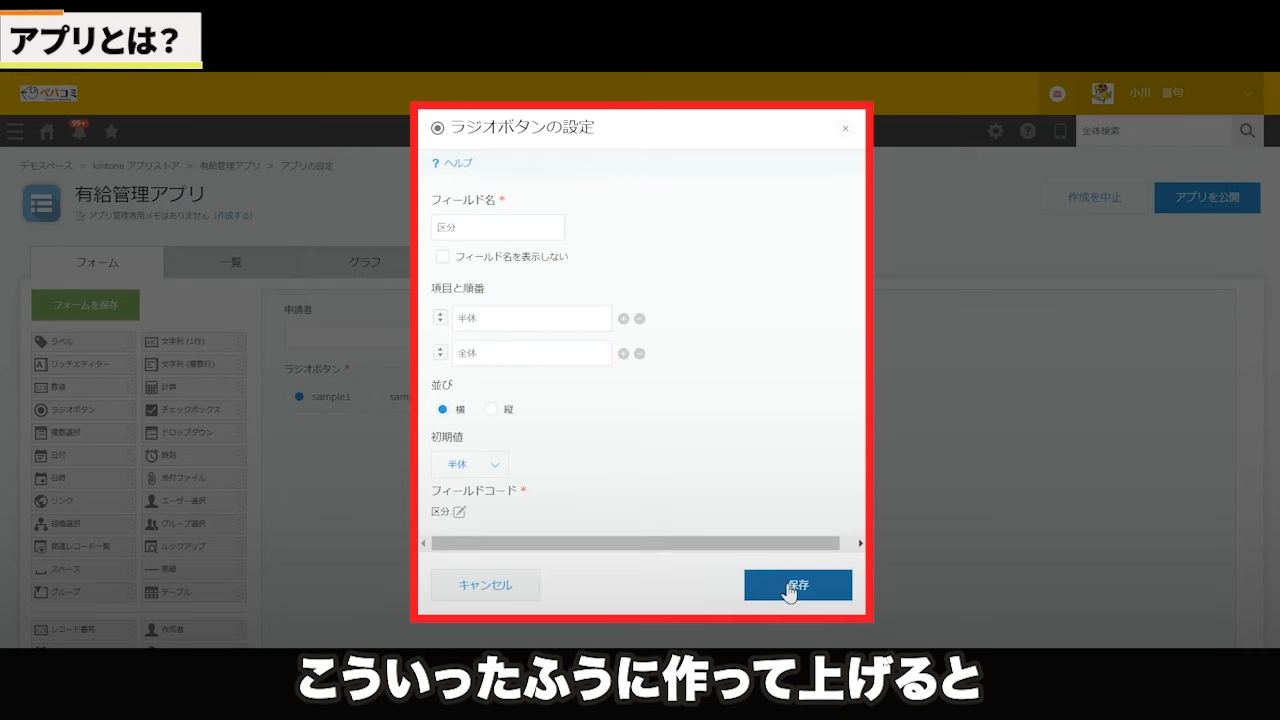Image resolution: width=1280 pixels, height=720 pixels.
Task: Click the フィールド名 input field
Action: coord(498,228)
